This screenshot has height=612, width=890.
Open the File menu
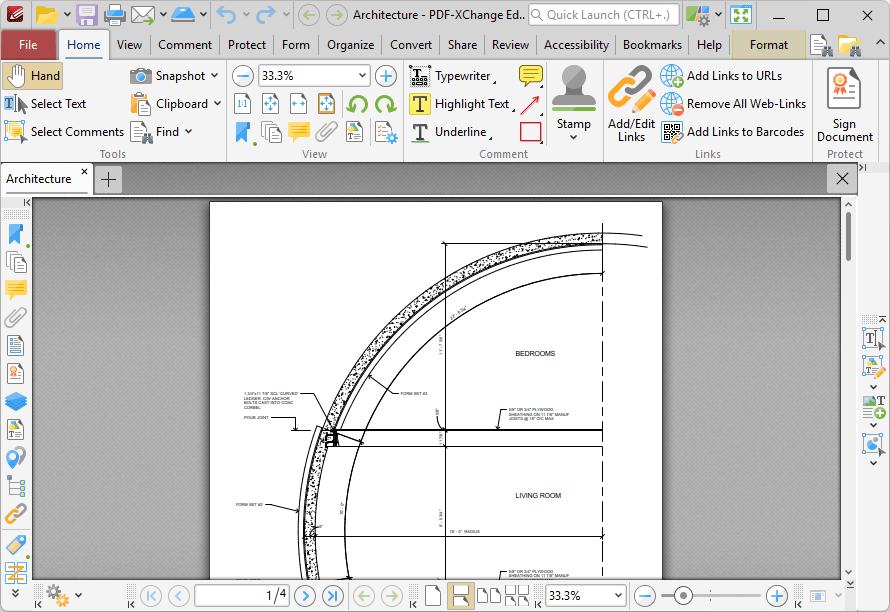pos(28,45)
